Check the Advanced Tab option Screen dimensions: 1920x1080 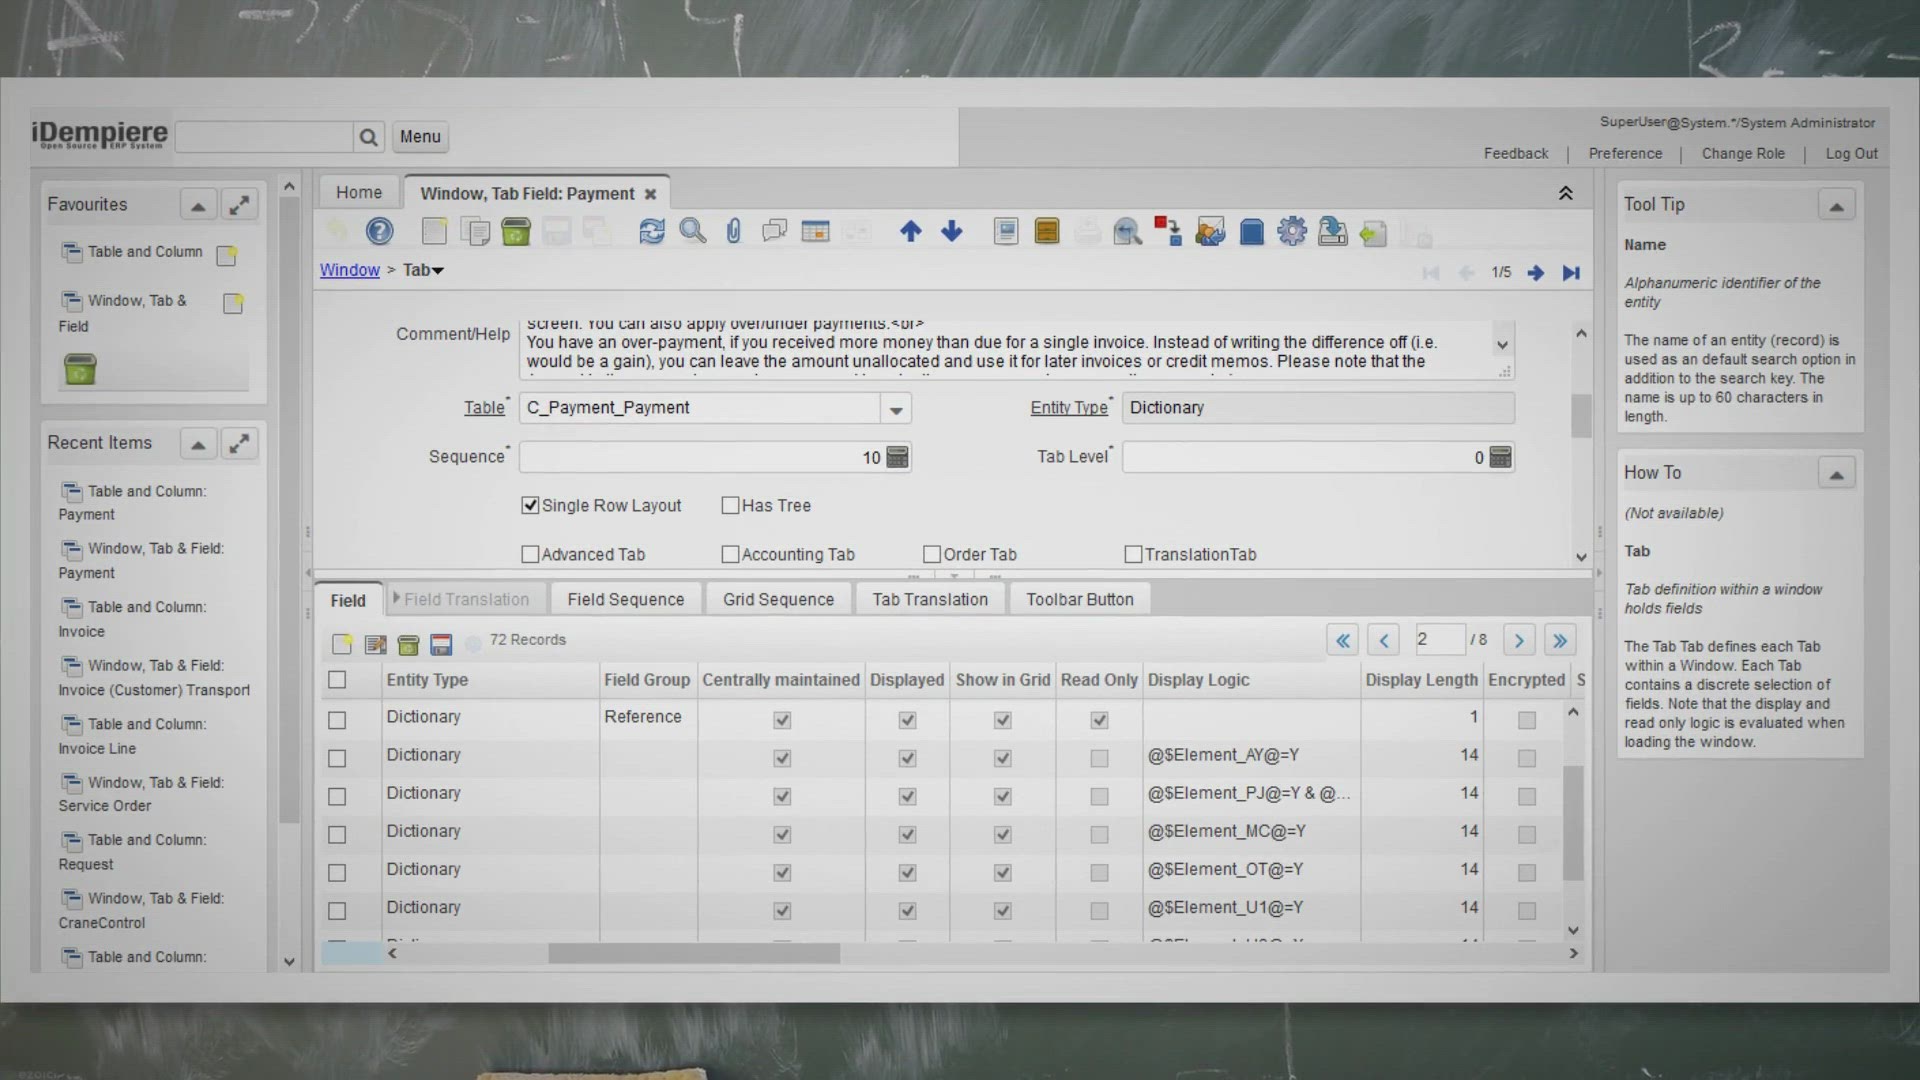click(x=530, y=554)
